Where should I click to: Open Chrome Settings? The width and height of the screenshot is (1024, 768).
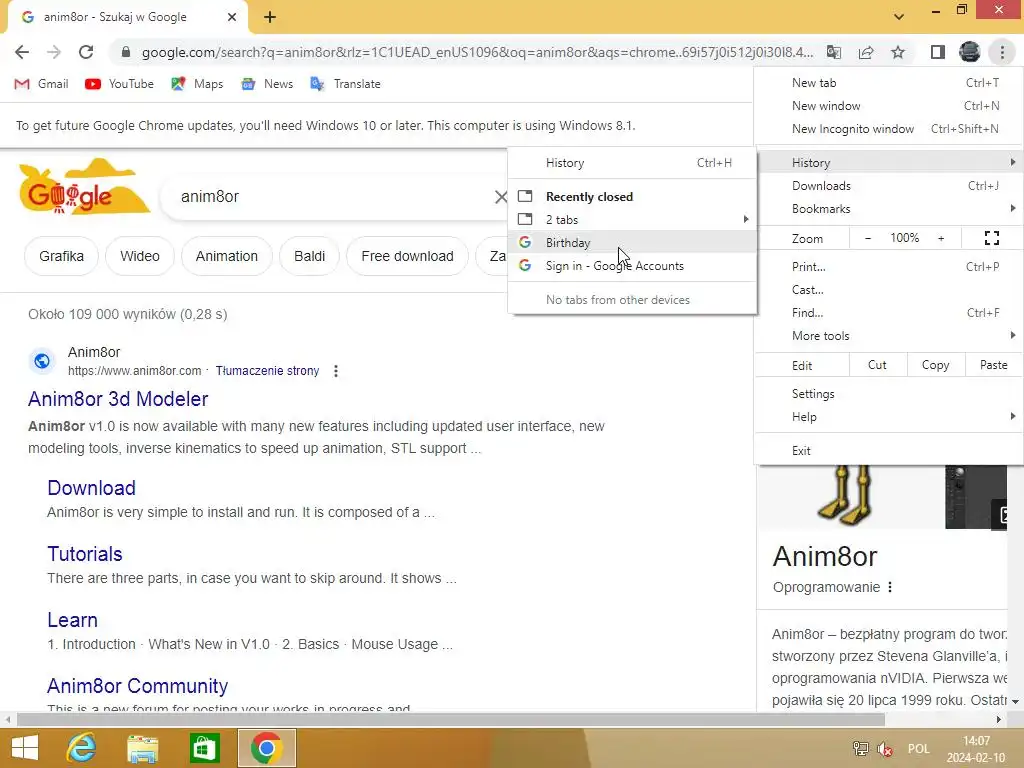(888, 394)
